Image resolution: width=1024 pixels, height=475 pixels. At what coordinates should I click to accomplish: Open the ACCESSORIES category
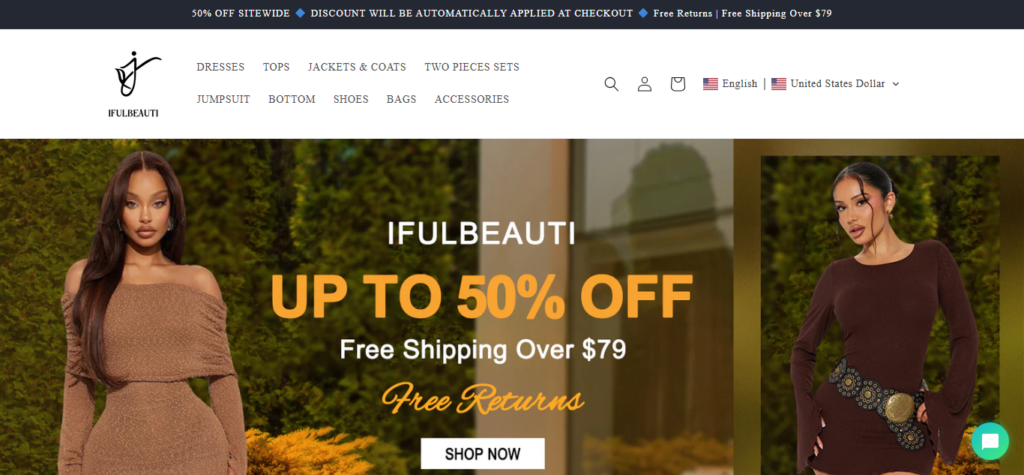point(472,99)
